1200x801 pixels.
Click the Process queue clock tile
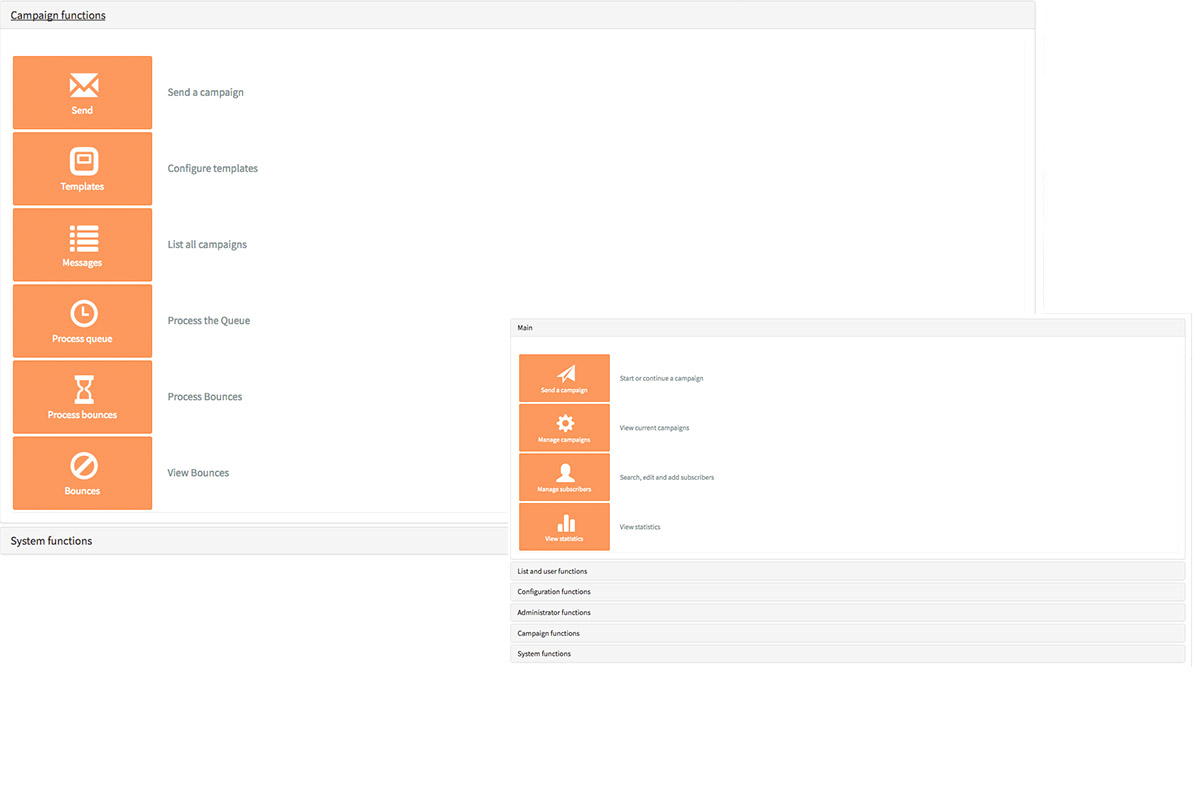click(x=82, y=321)
